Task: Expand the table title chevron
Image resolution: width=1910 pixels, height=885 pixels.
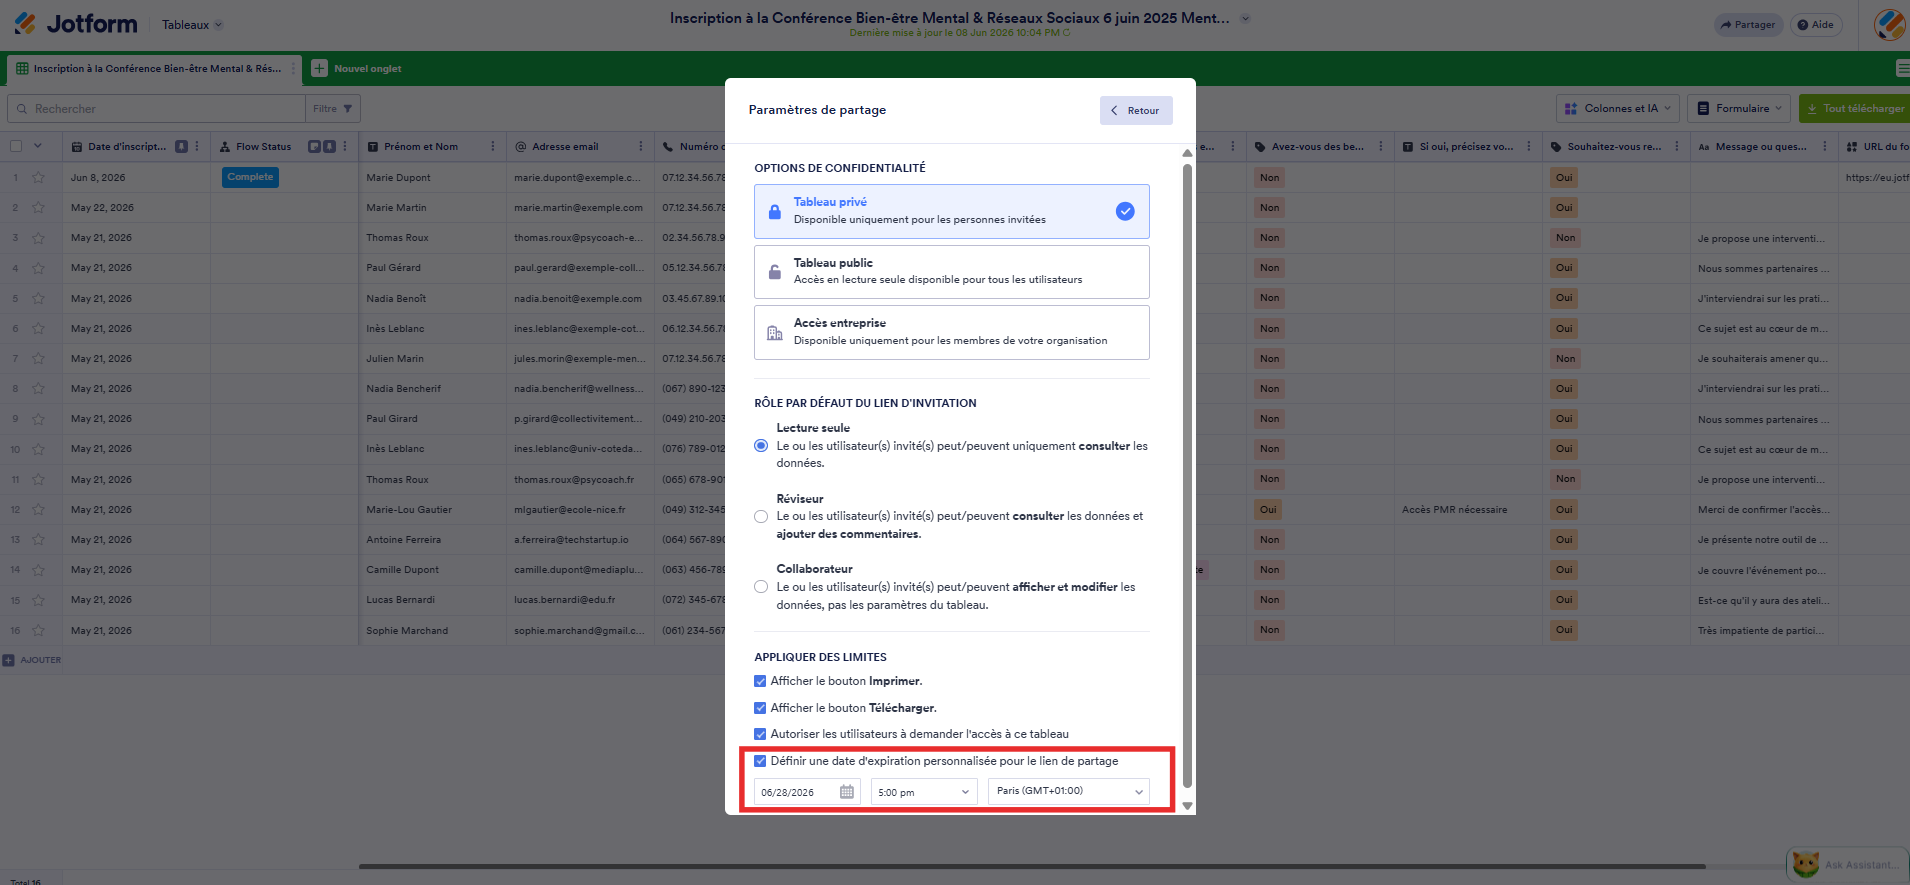Action: pyautogui.click(x=1245, y=18)
